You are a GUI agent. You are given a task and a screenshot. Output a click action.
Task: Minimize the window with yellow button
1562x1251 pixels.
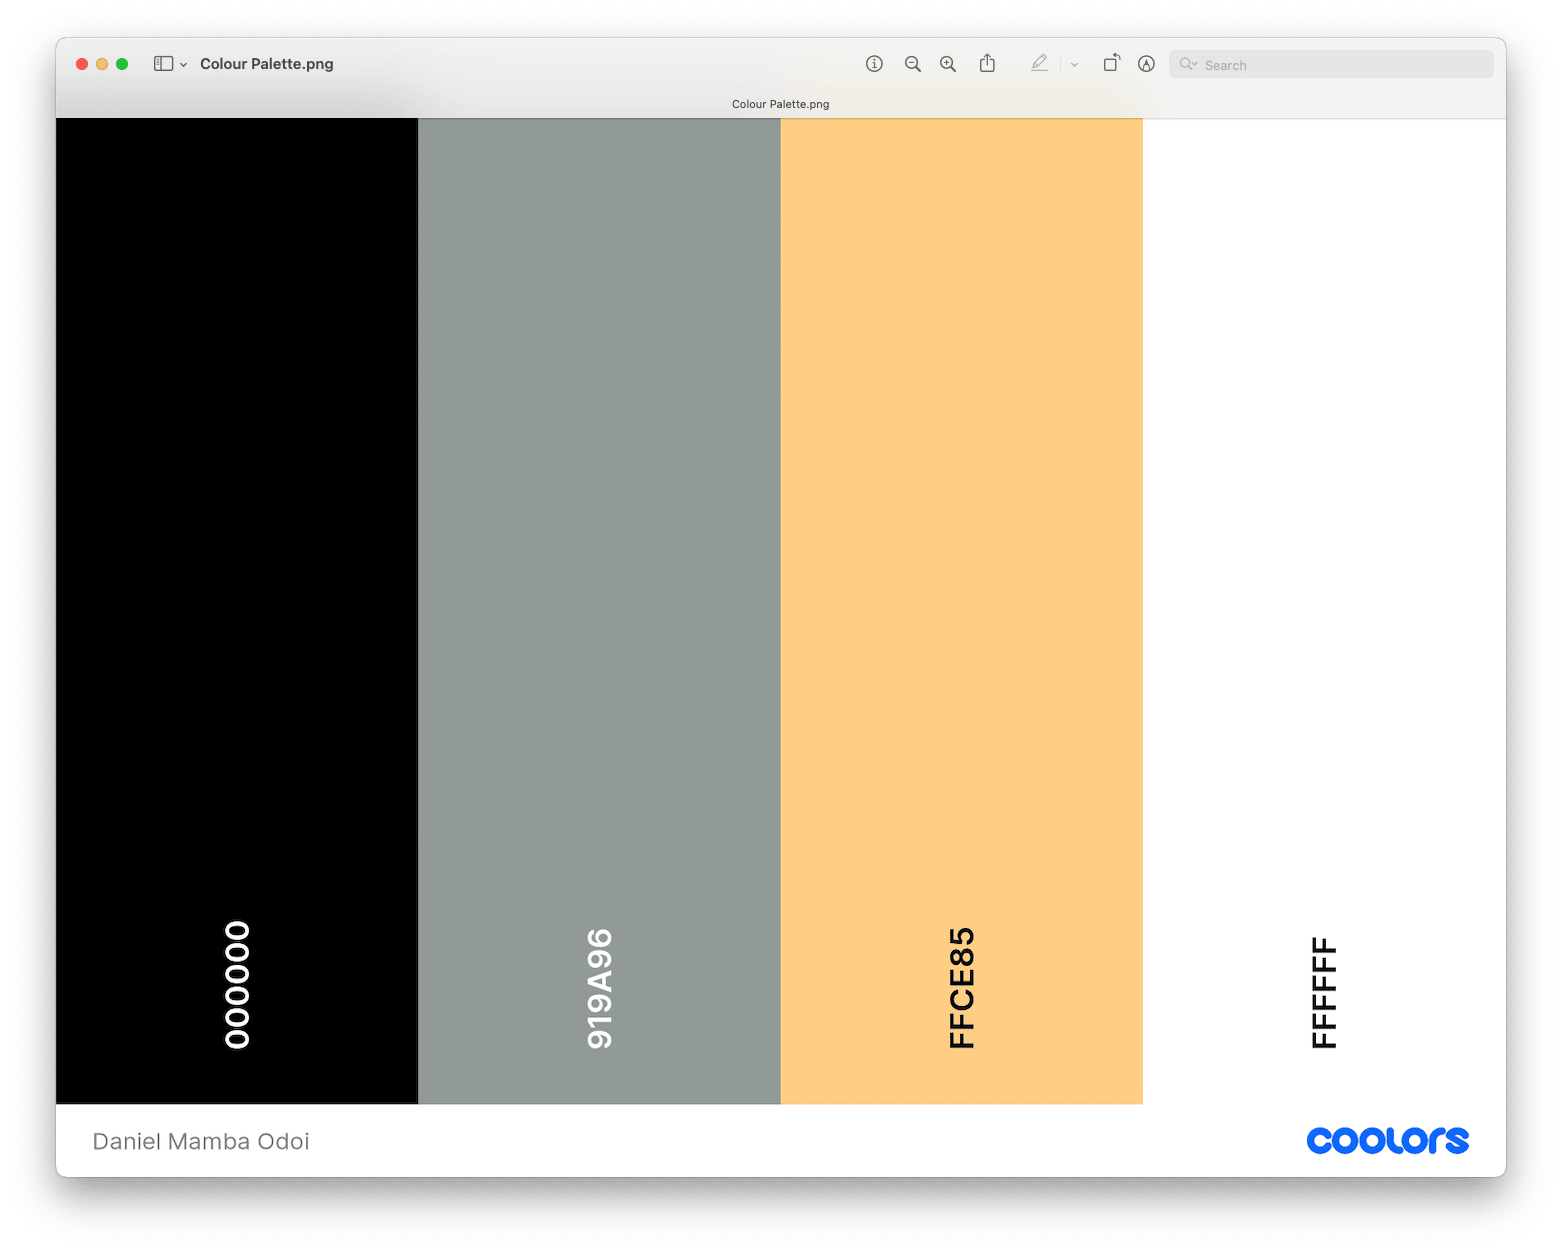coord(102,64)
